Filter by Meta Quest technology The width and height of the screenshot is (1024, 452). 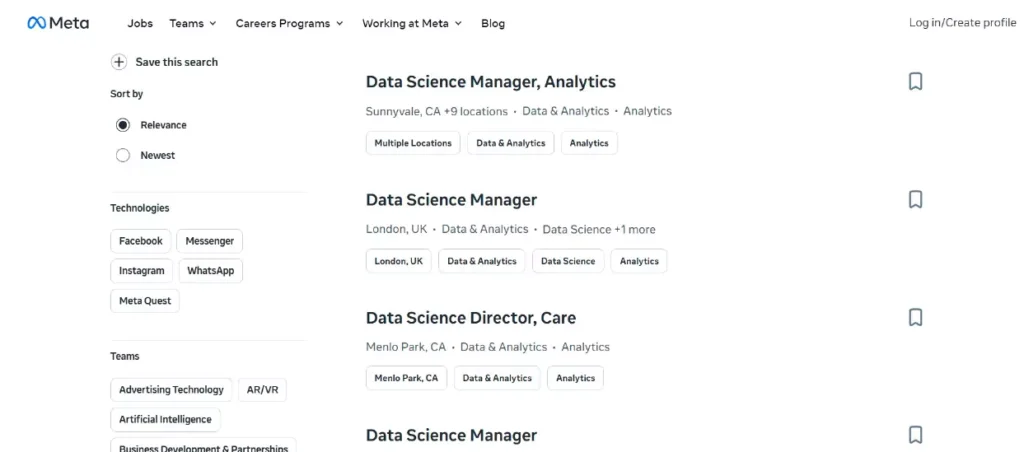coord(145,300)
